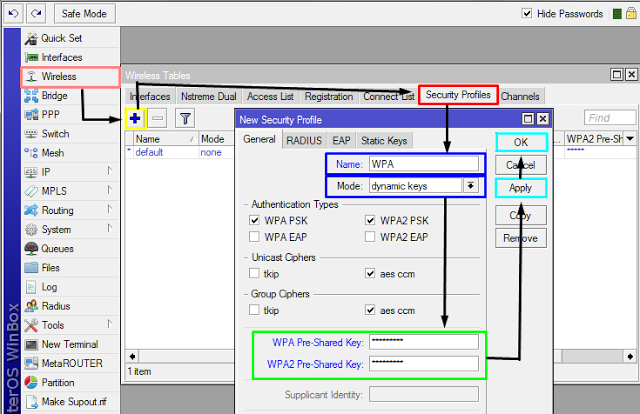Viewport: 640px width, 414px height.
Task: Toggle Hide Passwords checkbox
Action: (x=527, y=13)
